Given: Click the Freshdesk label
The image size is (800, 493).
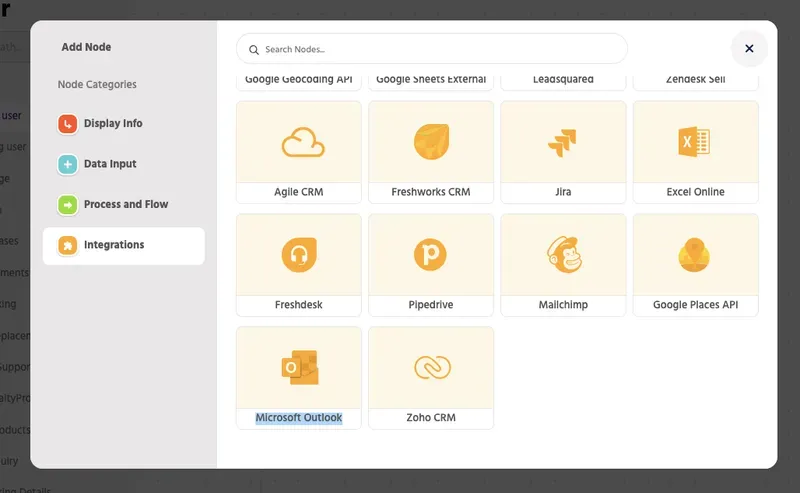Looking at the screenshot, I should tap(298, 305).
